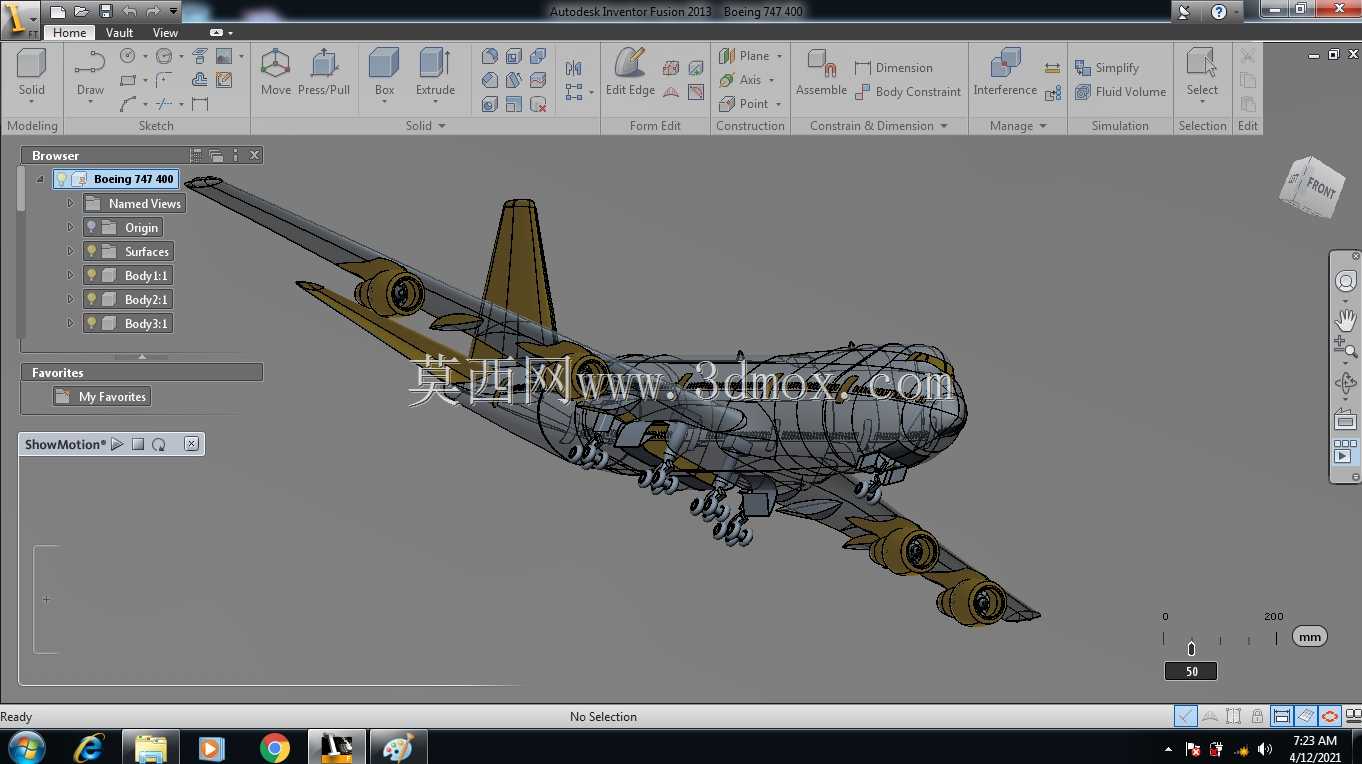Play the ShowMotion animation
This screenshot has height=764, width=1362.
click(117, 444)
